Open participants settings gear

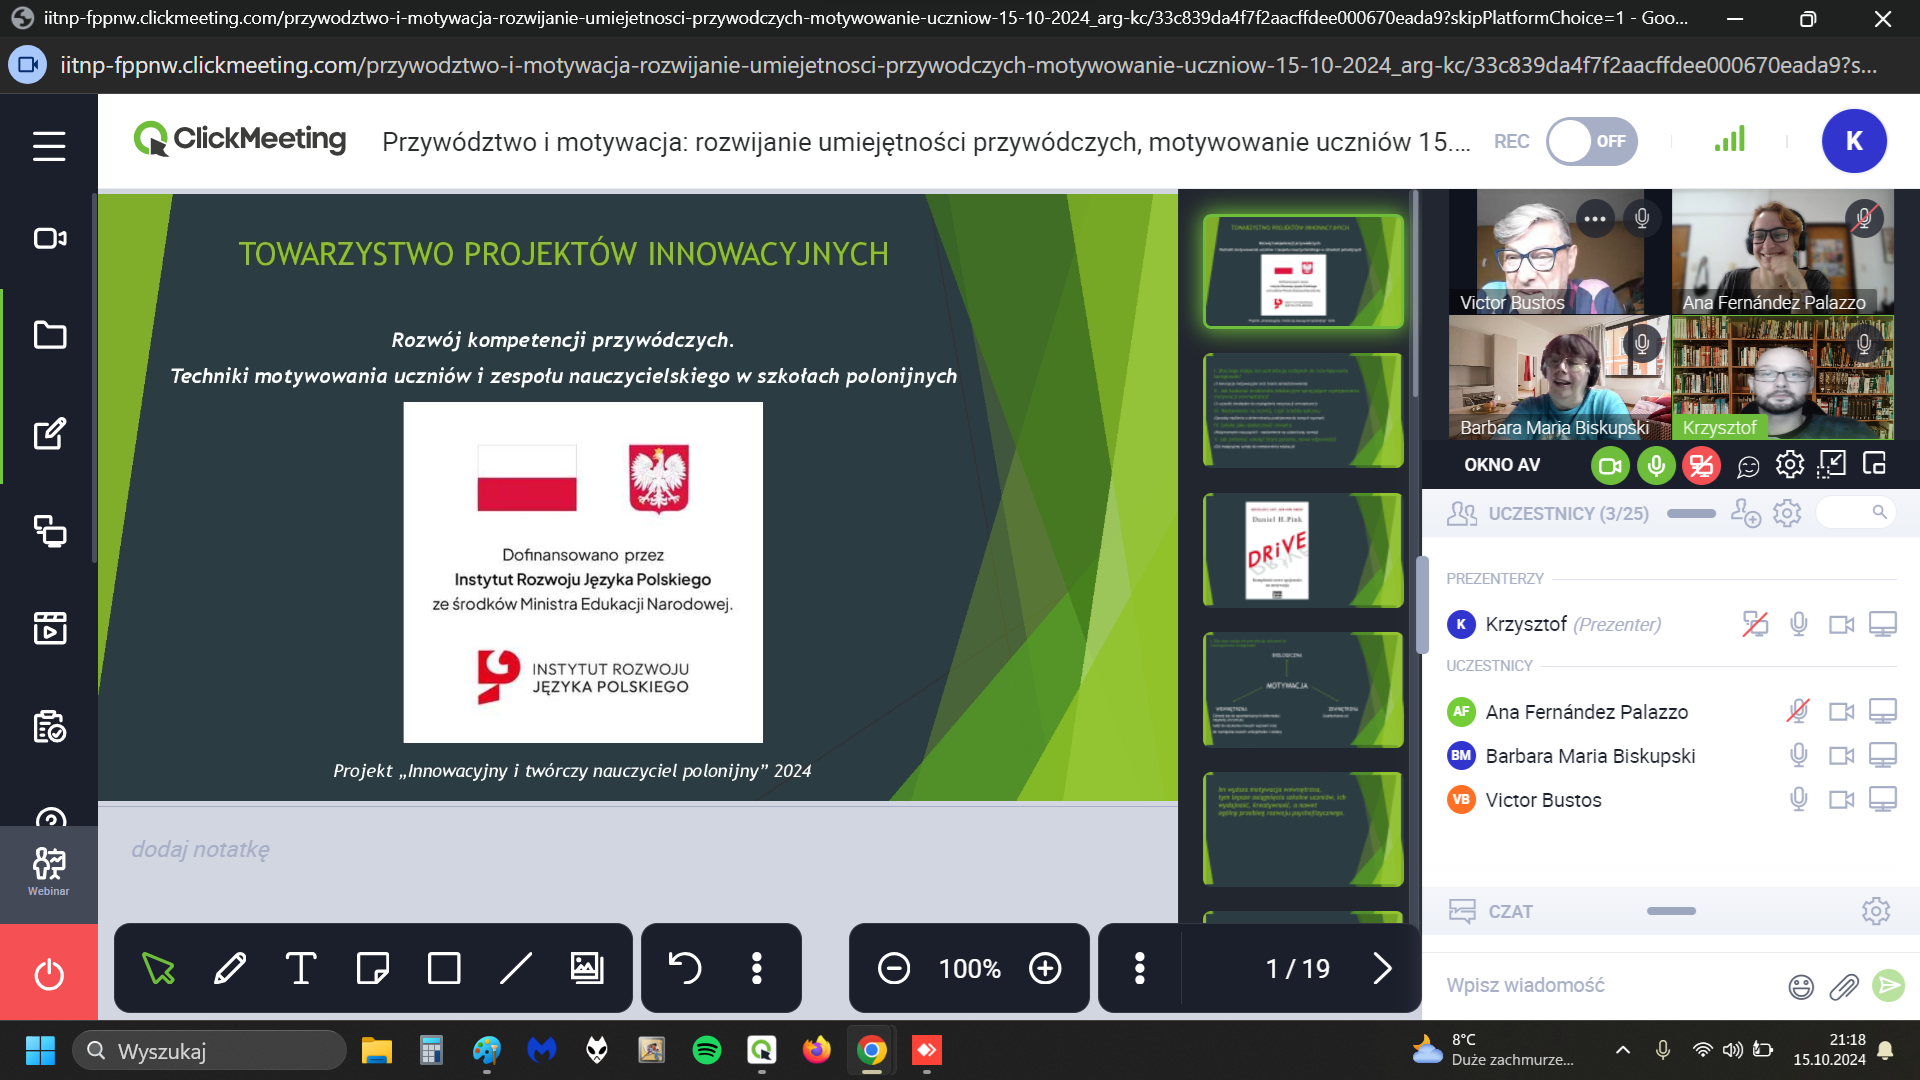coord(1787,513)
